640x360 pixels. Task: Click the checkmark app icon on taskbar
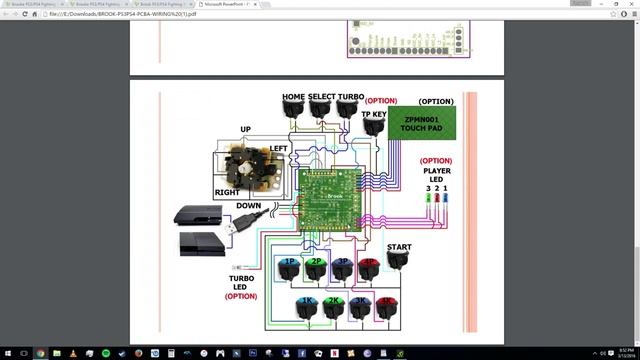pos(122,353)
